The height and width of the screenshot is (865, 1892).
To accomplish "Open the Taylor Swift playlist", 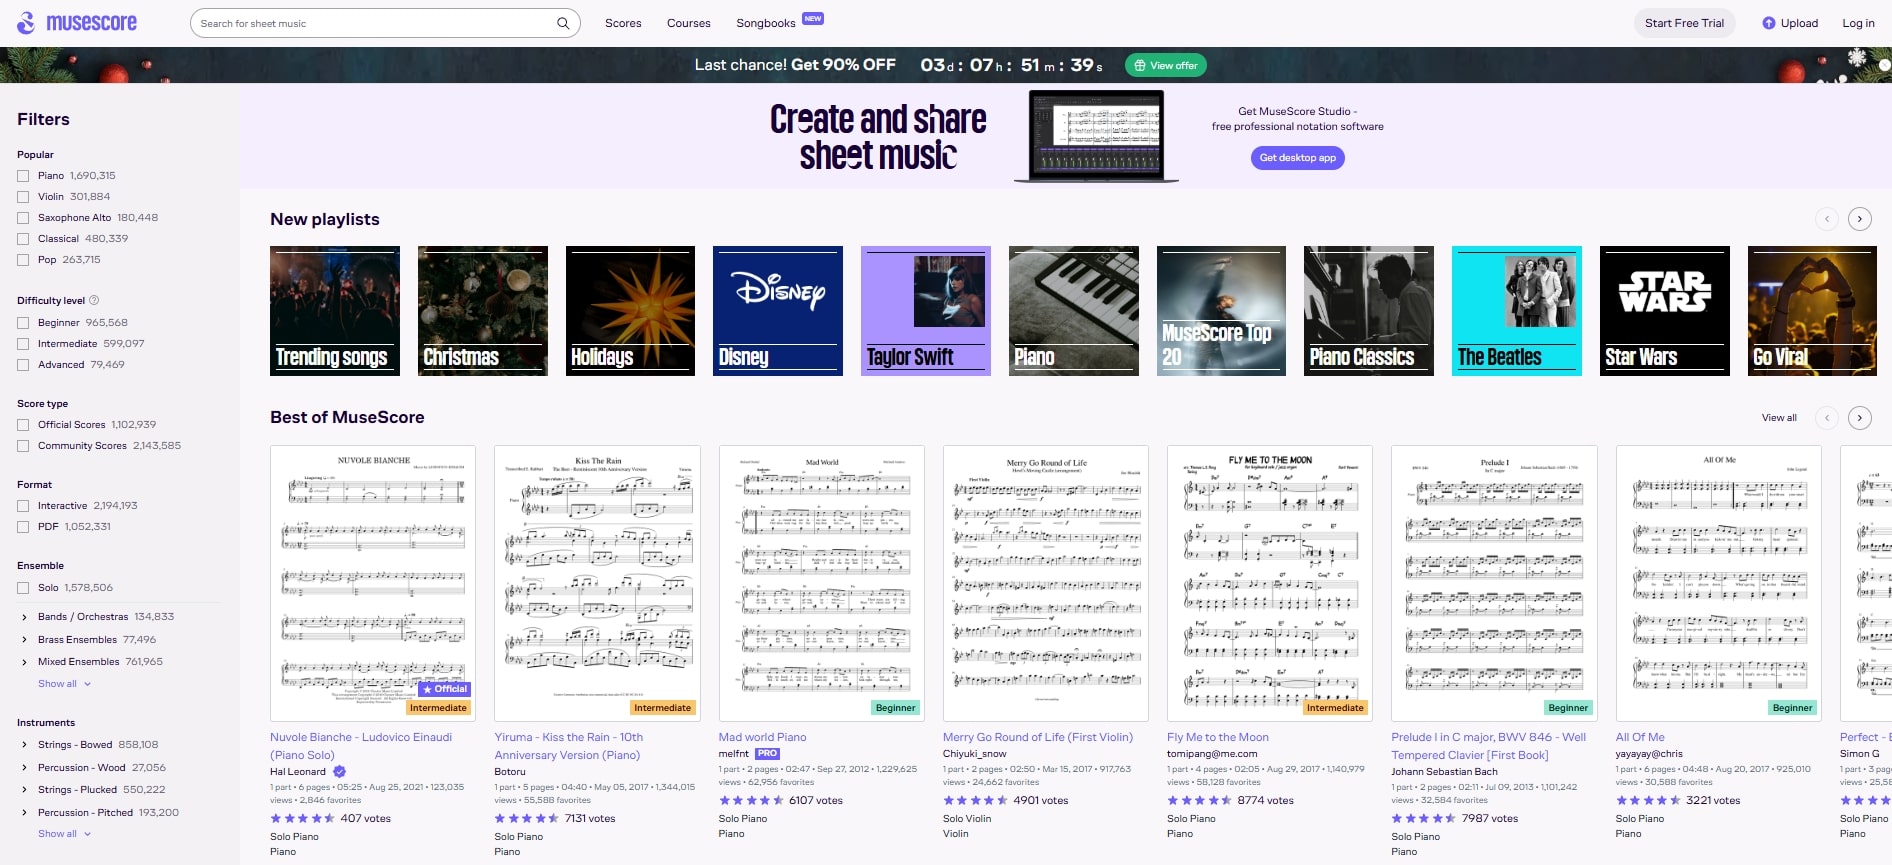I will 926,311.
